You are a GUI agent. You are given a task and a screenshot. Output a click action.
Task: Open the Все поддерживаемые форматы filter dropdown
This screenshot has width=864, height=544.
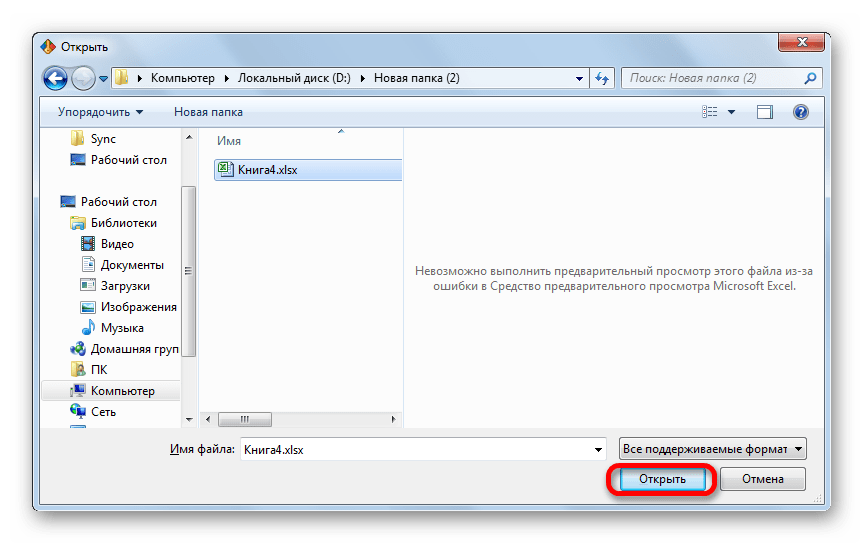click(x=712, y=449)
